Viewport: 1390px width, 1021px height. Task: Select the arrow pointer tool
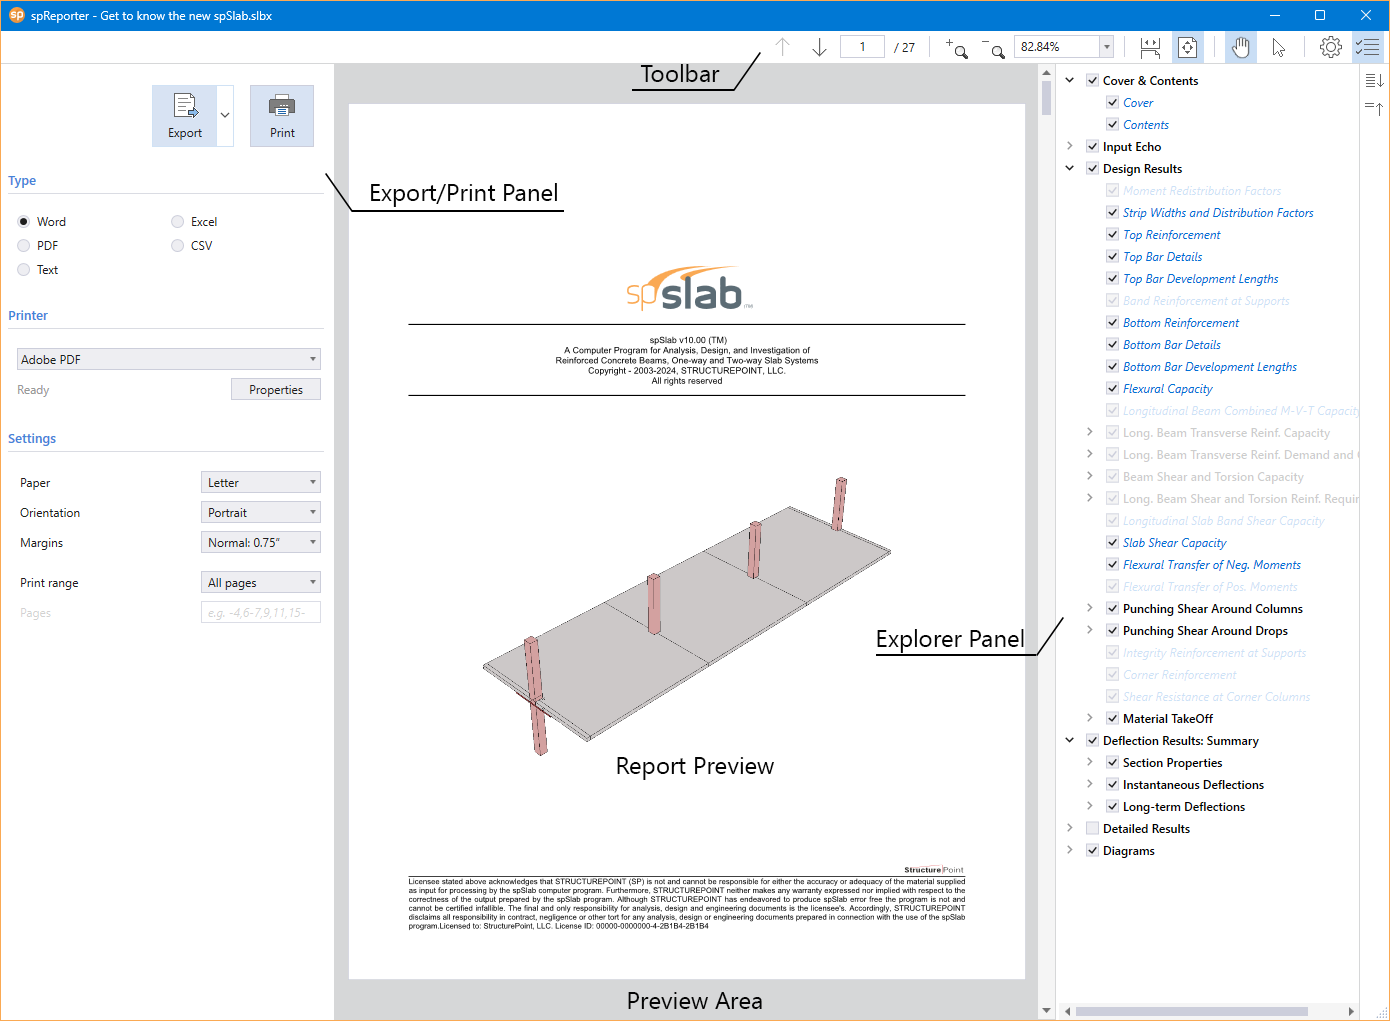(x=1278, y=47)
